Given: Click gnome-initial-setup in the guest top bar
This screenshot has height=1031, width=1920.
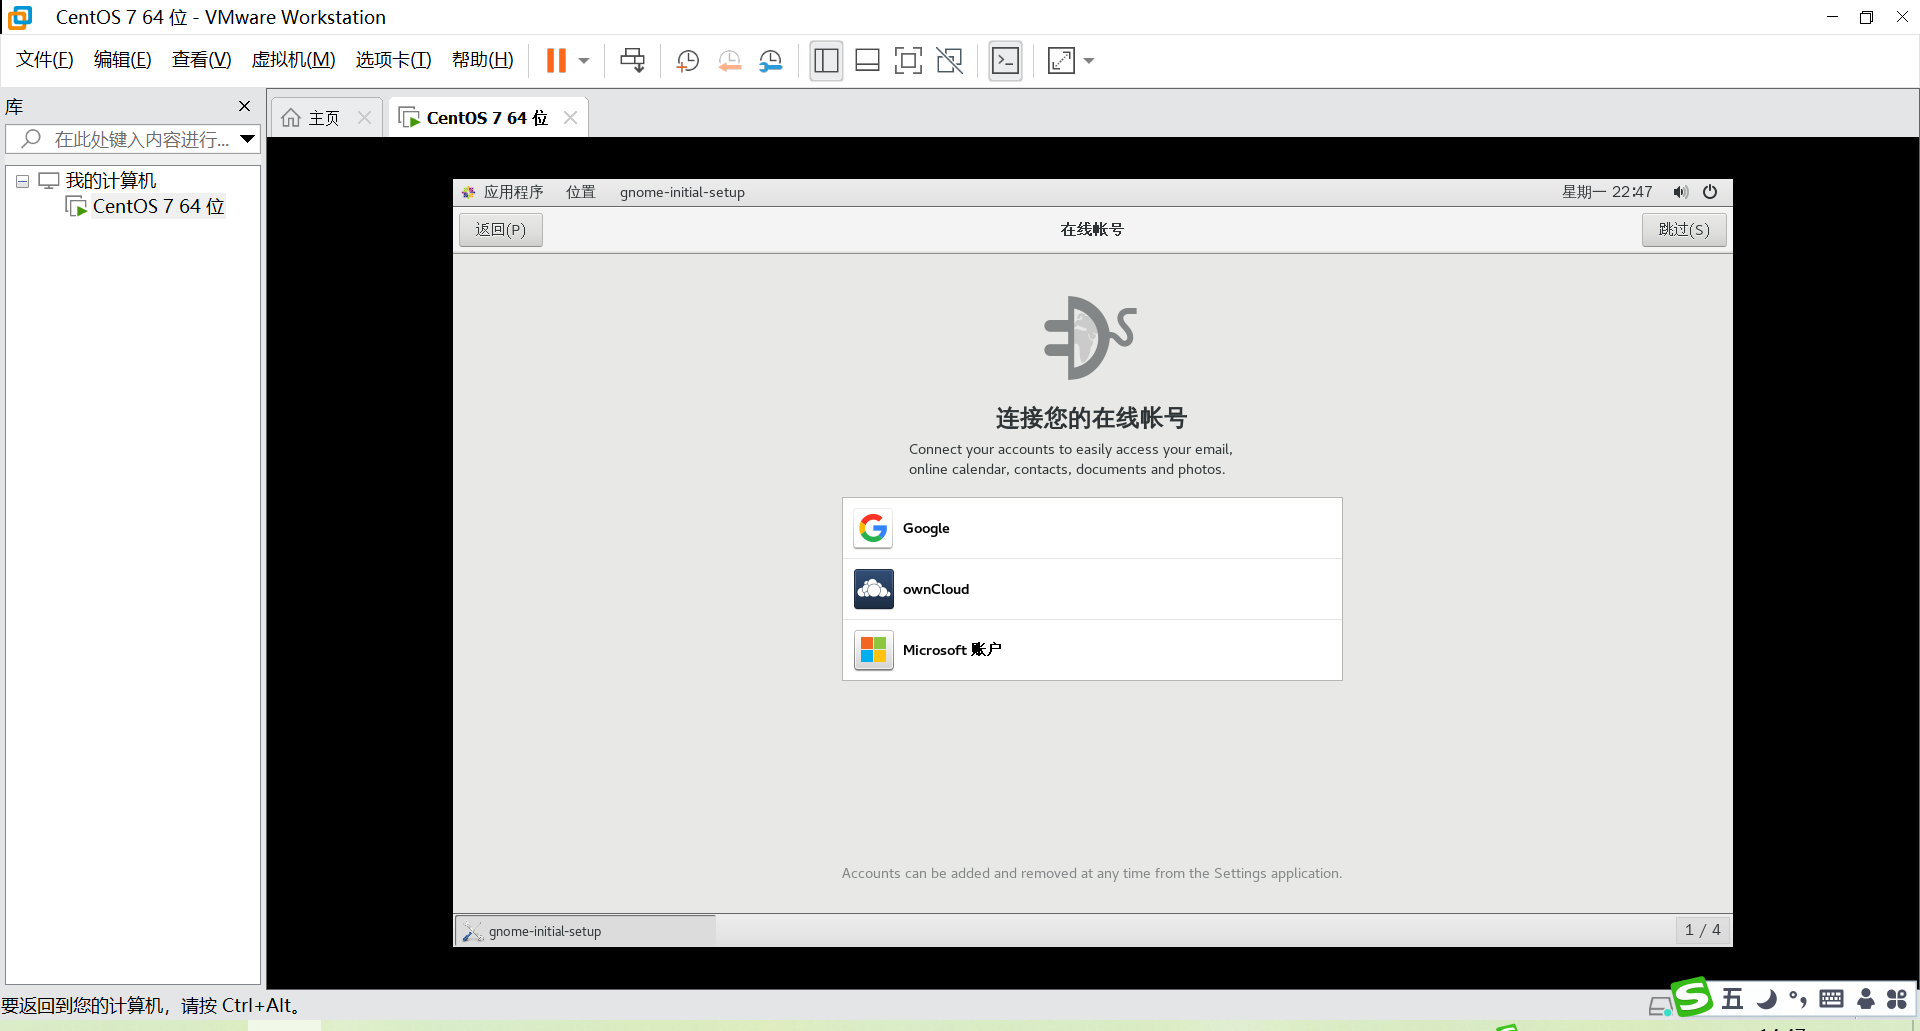Looking at the screenshot, I should tap(682, 192).
